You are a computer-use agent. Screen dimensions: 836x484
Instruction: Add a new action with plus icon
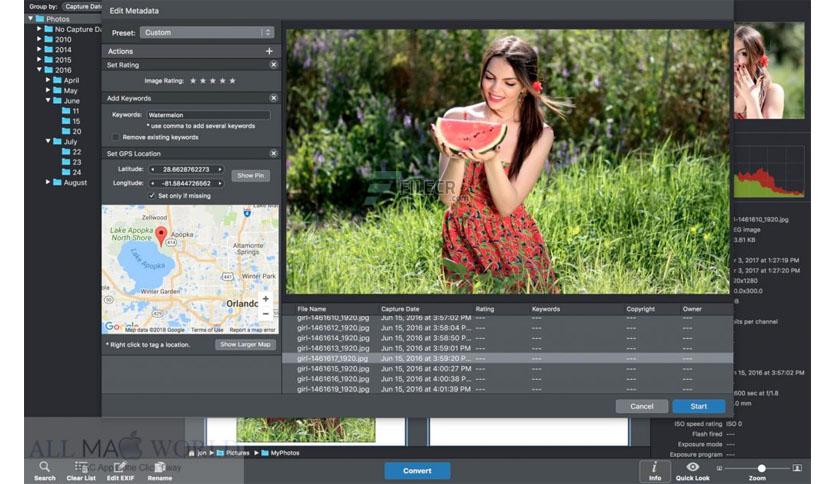pos(269,51)
